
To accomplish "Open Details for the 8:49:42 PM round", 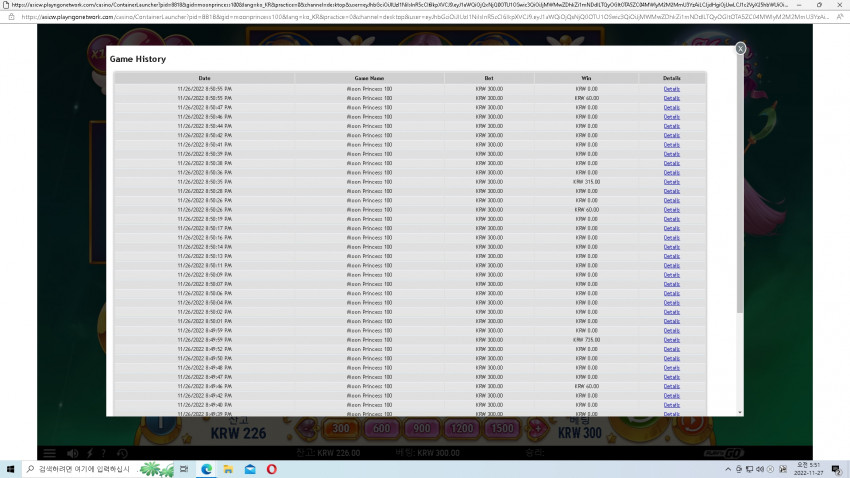I will click(x=671, y=396).
